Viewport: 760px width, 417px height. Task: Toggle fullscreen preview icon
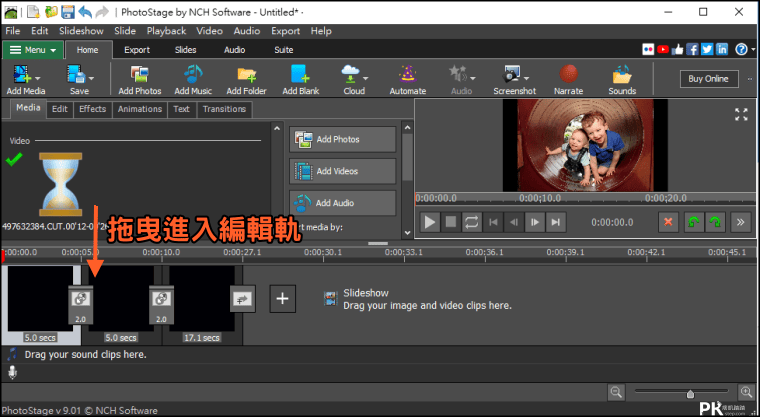click(741, 114)
